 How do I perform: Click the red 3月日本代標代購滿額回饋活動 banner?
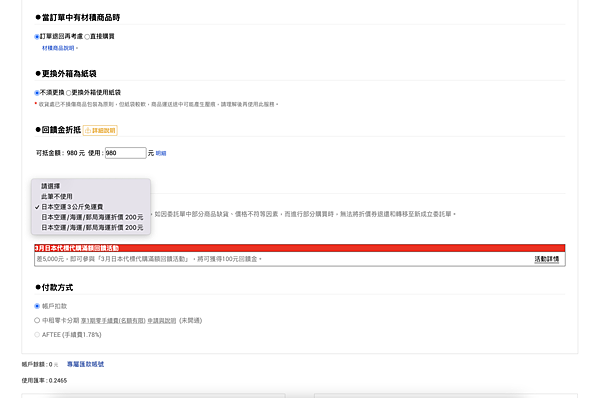pyautogui.click(x=300, y=248)
